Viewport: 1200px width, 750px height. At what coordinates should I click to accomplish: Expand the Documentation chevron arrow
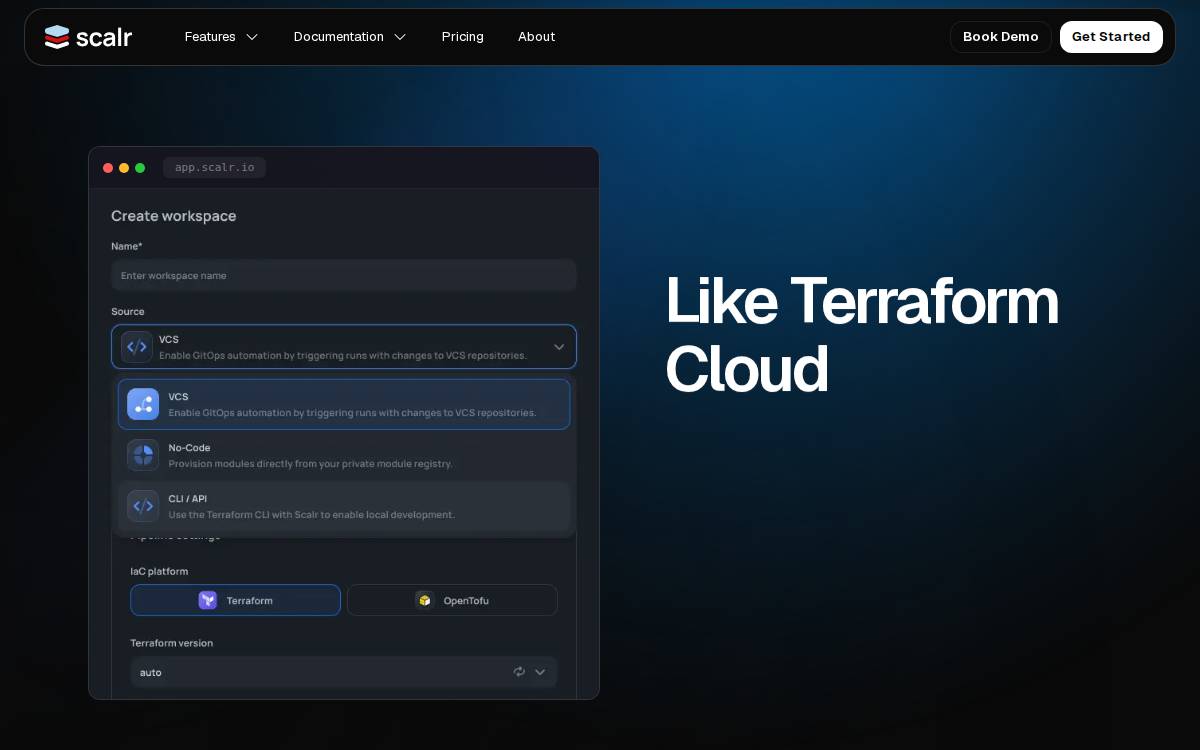click(x=400, y=37)
